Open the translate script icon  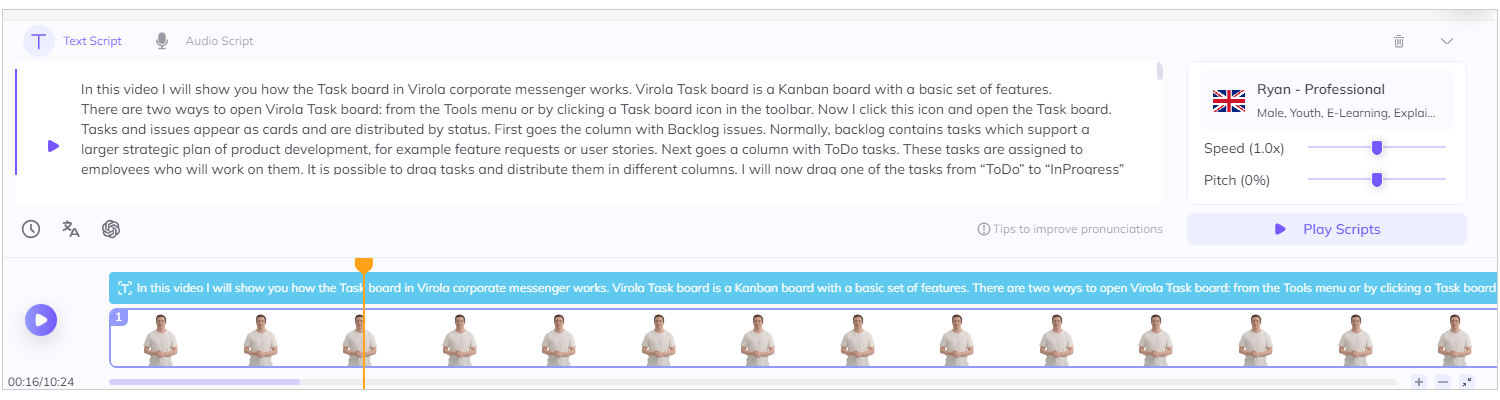point(71,229)
